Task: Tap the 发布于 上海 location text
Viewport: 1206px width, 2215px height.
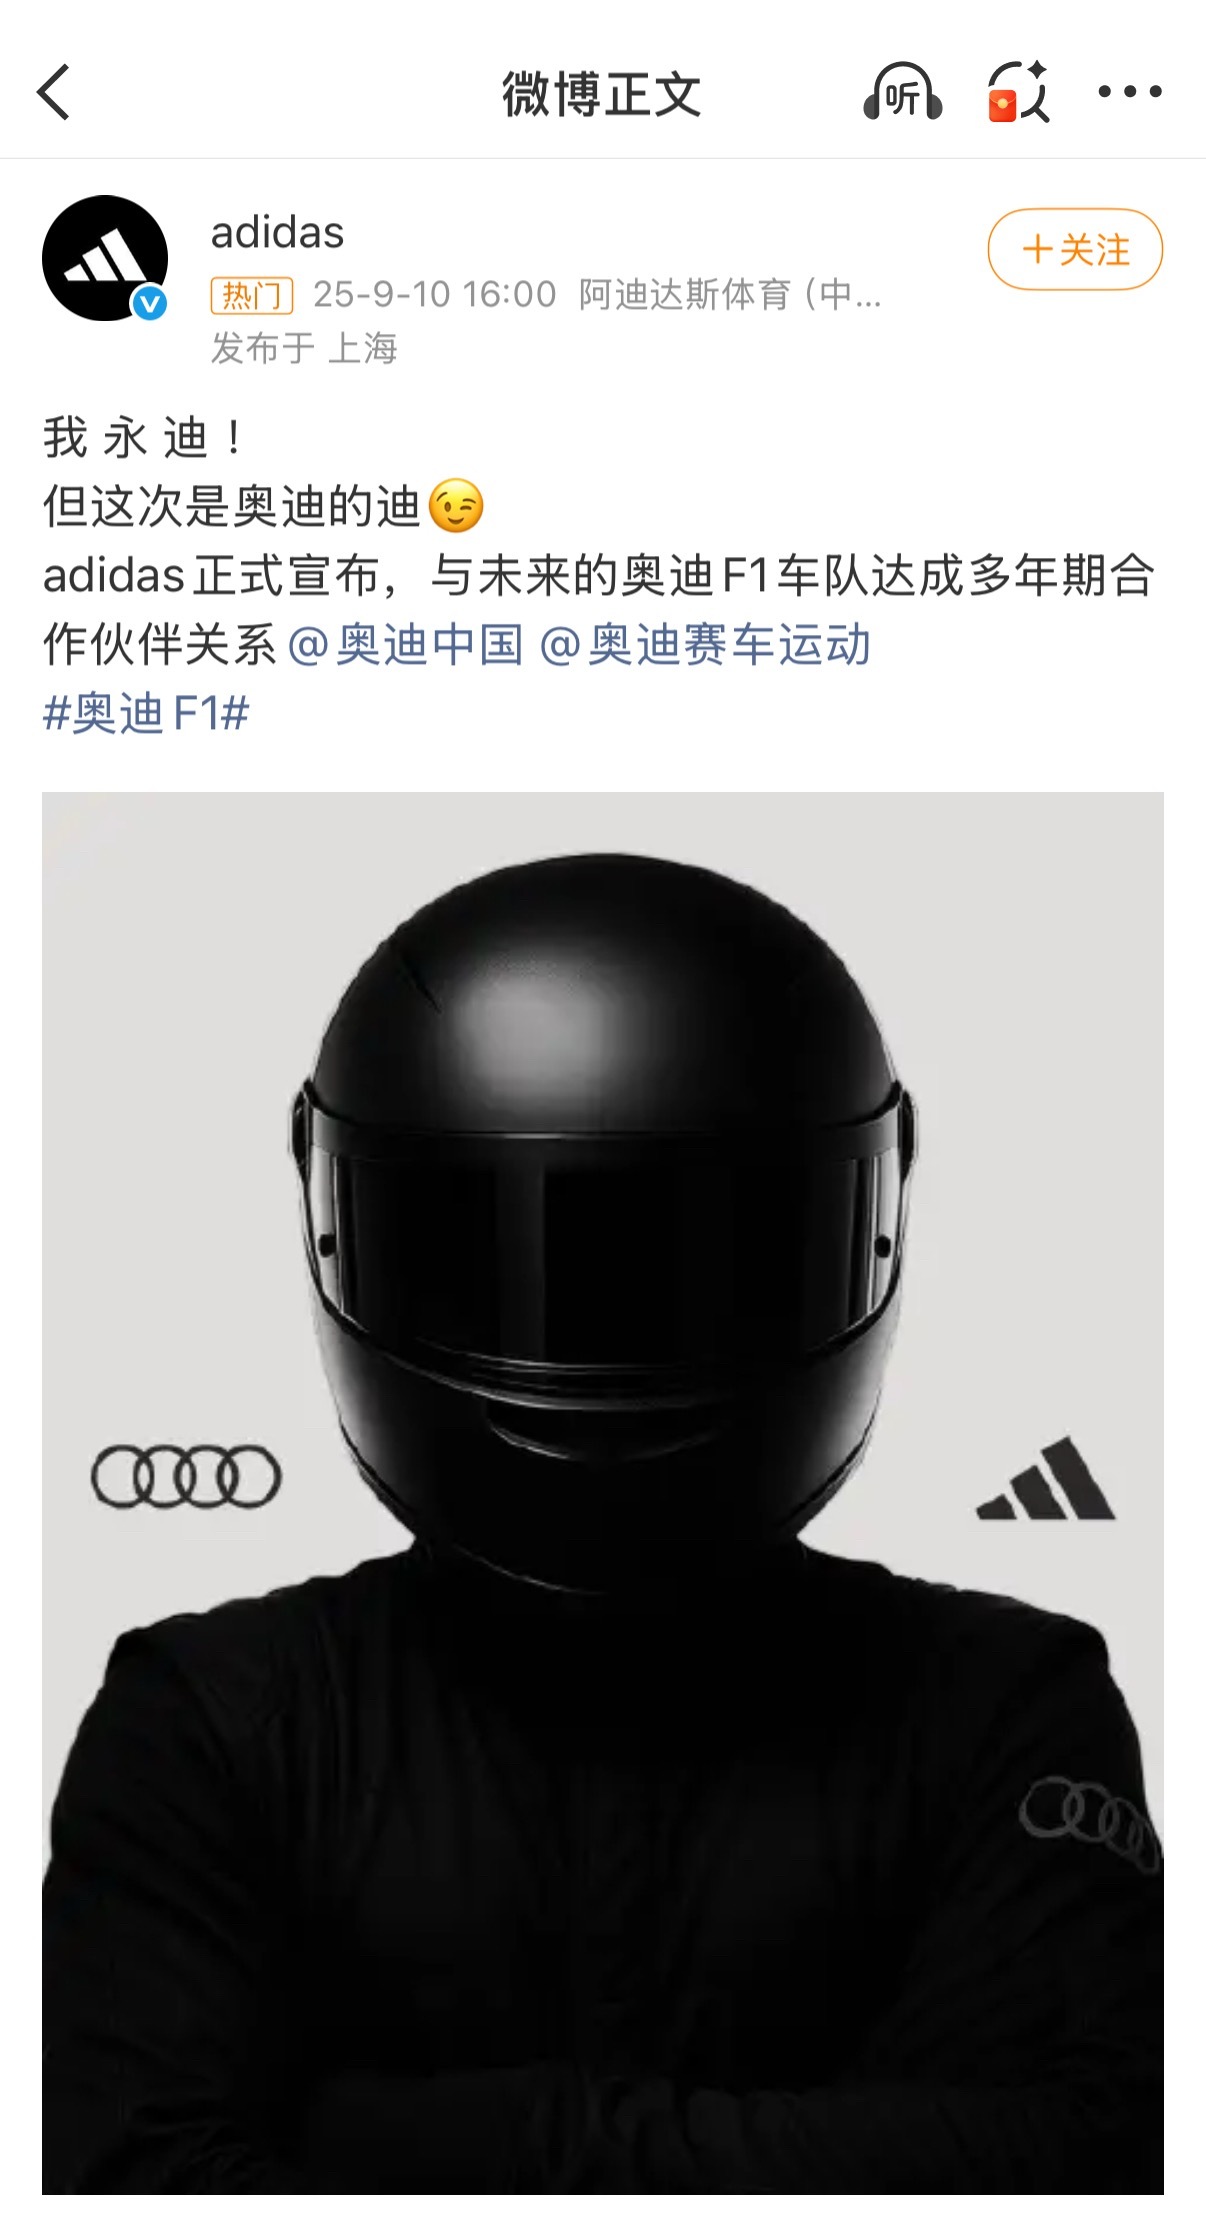Action: pos(304,349)
